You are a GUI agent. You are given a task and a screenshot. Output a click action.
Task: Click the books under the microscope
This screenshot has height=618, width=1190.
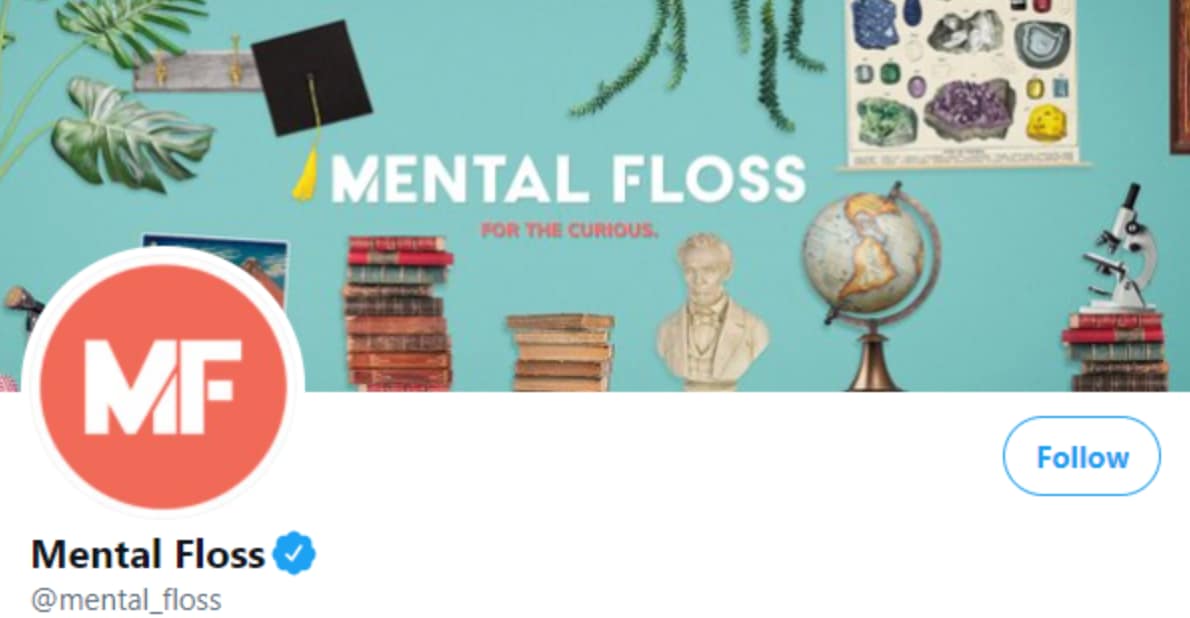1117,351
